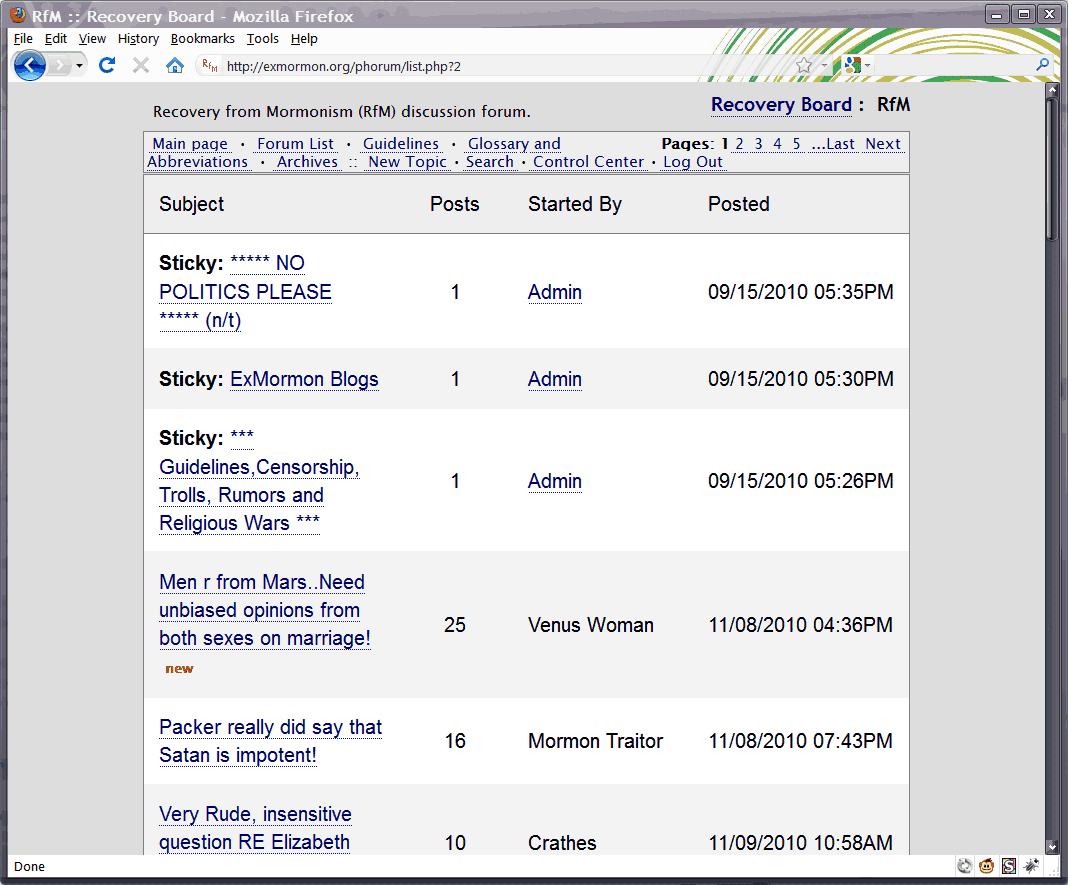
Task: Reload the page with refresh icon
Action: coord(106,65)
